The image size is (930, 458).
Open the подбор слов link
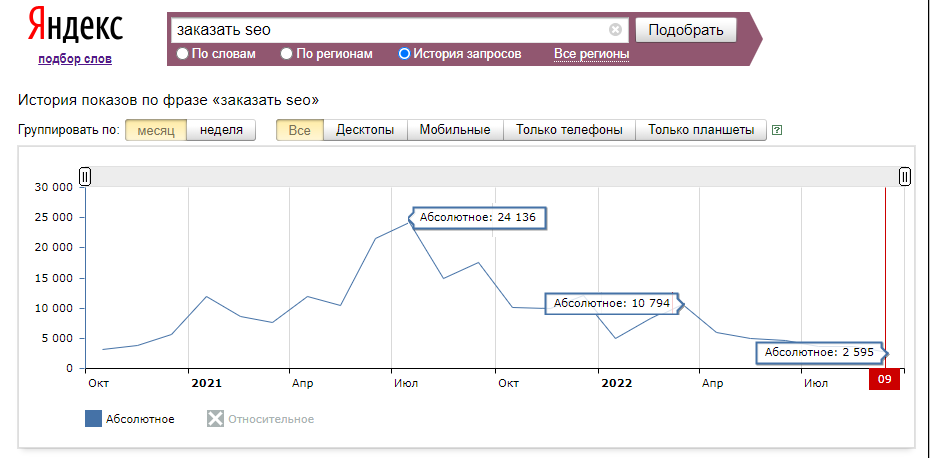(75, 59)
